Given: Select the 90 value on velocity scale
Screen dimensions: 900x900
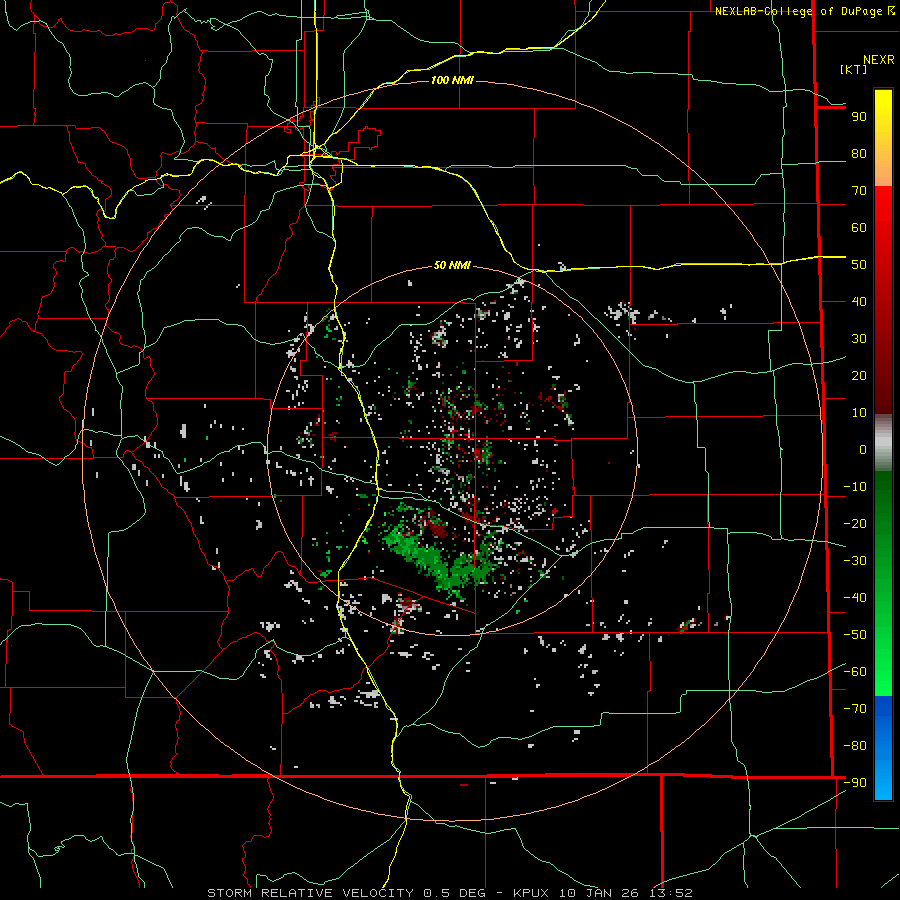Looking at the screenshot, I should pos(859,117).
